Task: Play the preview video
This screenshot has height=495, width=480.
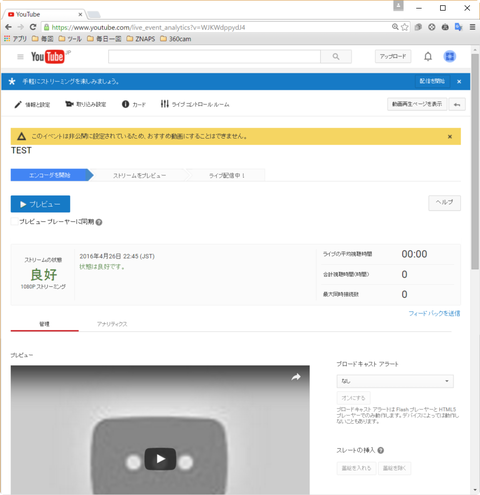Action: (x=160, y=459)
